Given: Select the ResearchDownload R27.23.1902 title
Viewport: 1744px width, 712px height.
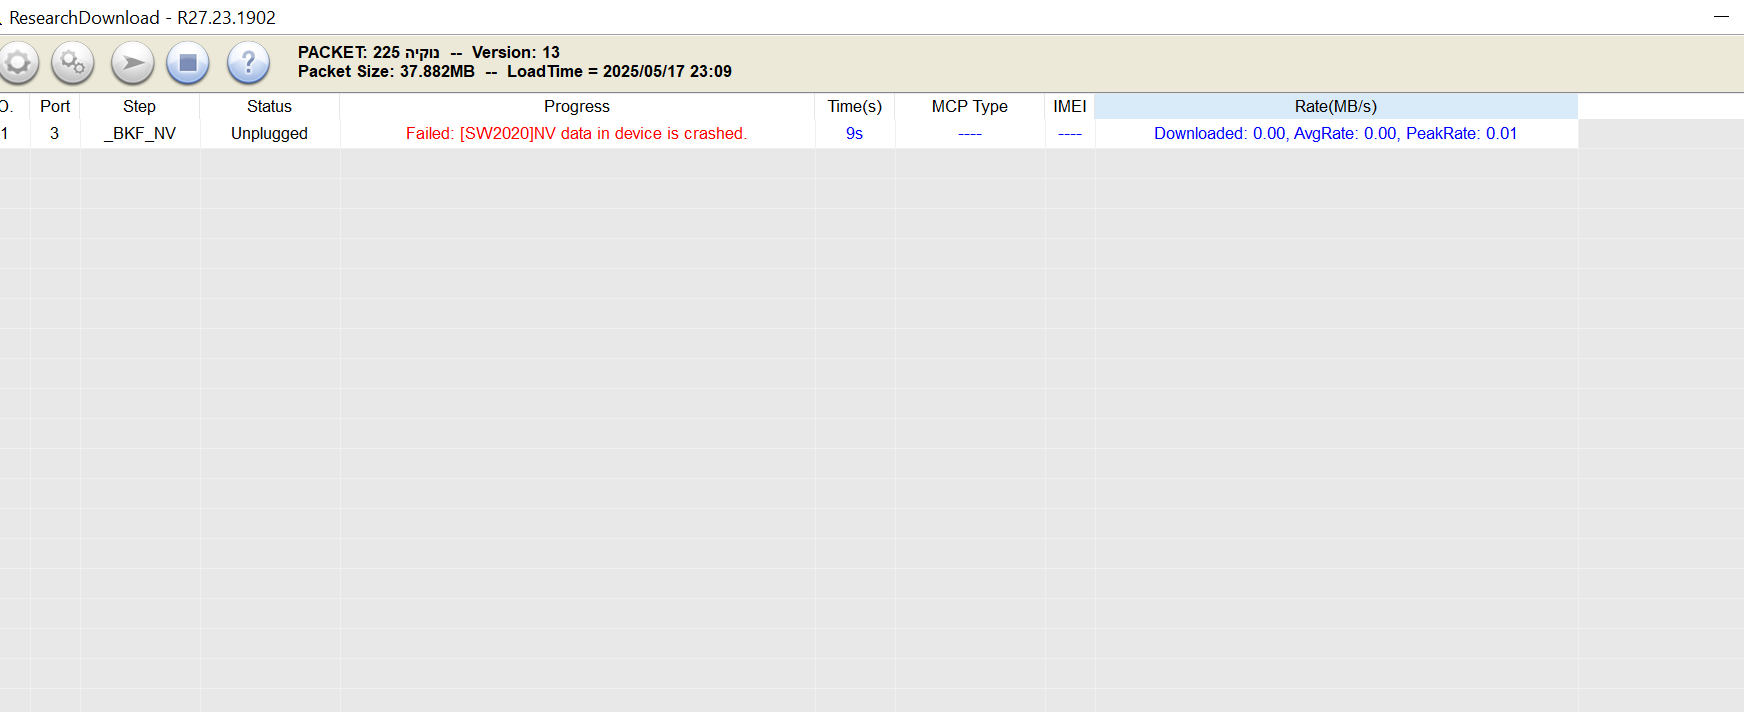Looking at the screenshot, I should pyautogui.click(x=142, y=17).
